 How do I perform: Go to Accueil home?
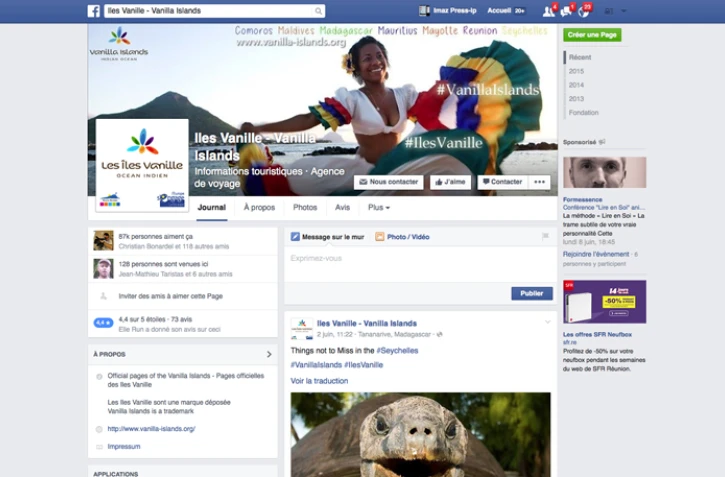point(499,11)
